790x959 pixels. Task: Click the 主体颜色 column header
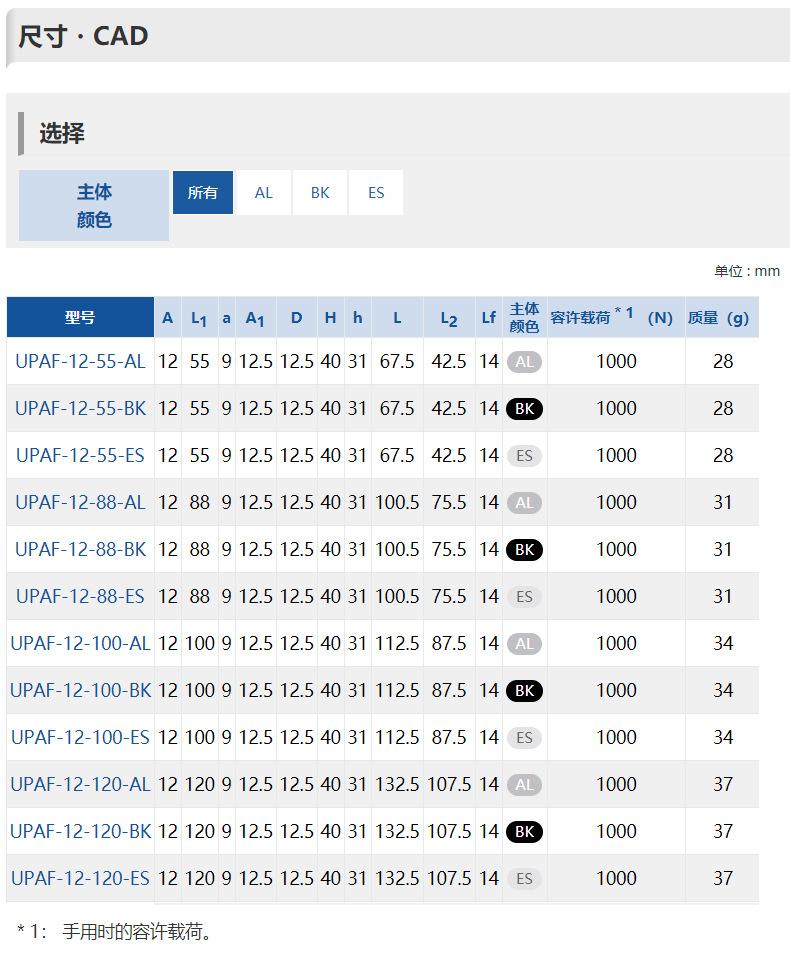coord(524,317)
